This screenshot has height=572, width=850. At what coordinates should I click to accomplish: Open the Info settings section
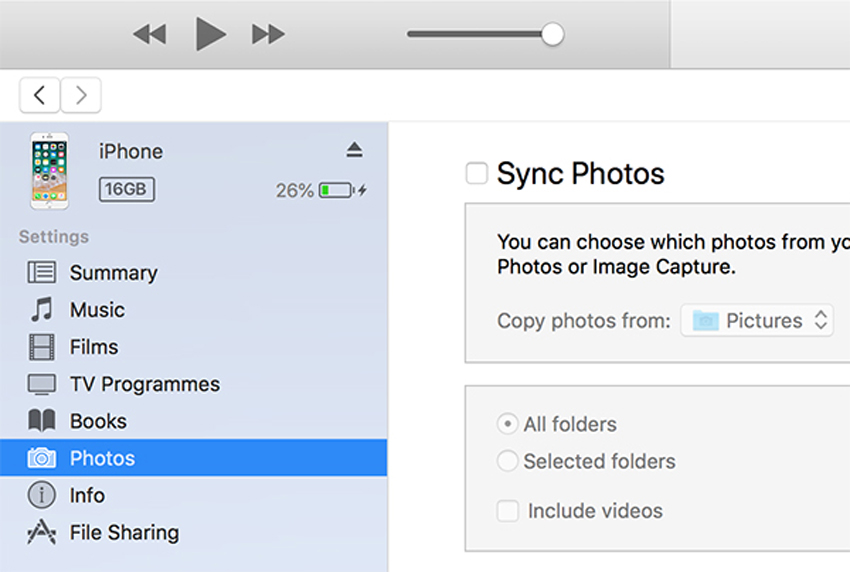click(x=87, y=495)
